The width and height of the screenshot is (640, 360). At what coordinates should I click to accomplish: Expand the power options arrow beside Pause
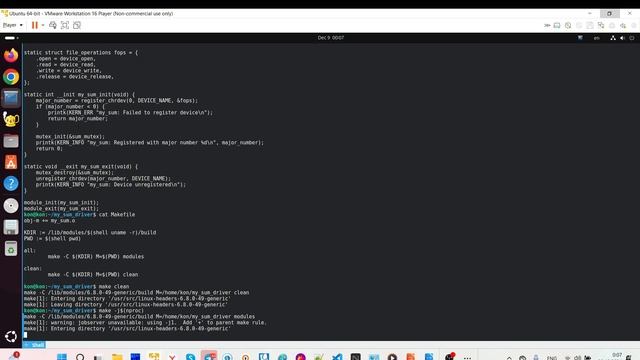pos(43,25)
